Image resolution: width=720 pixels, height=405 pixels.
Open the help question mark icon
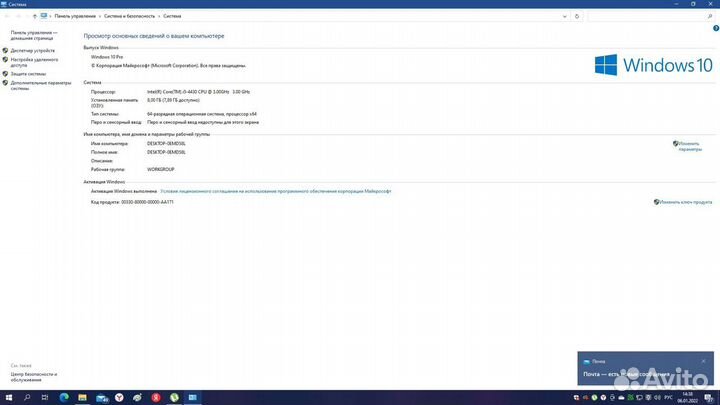click(716, 28)
